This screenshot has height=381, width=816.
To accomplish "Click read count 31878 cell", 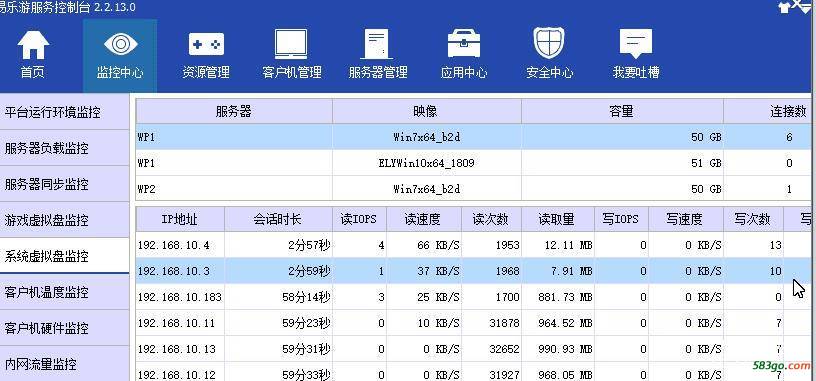I will click(x=491, y=323).
